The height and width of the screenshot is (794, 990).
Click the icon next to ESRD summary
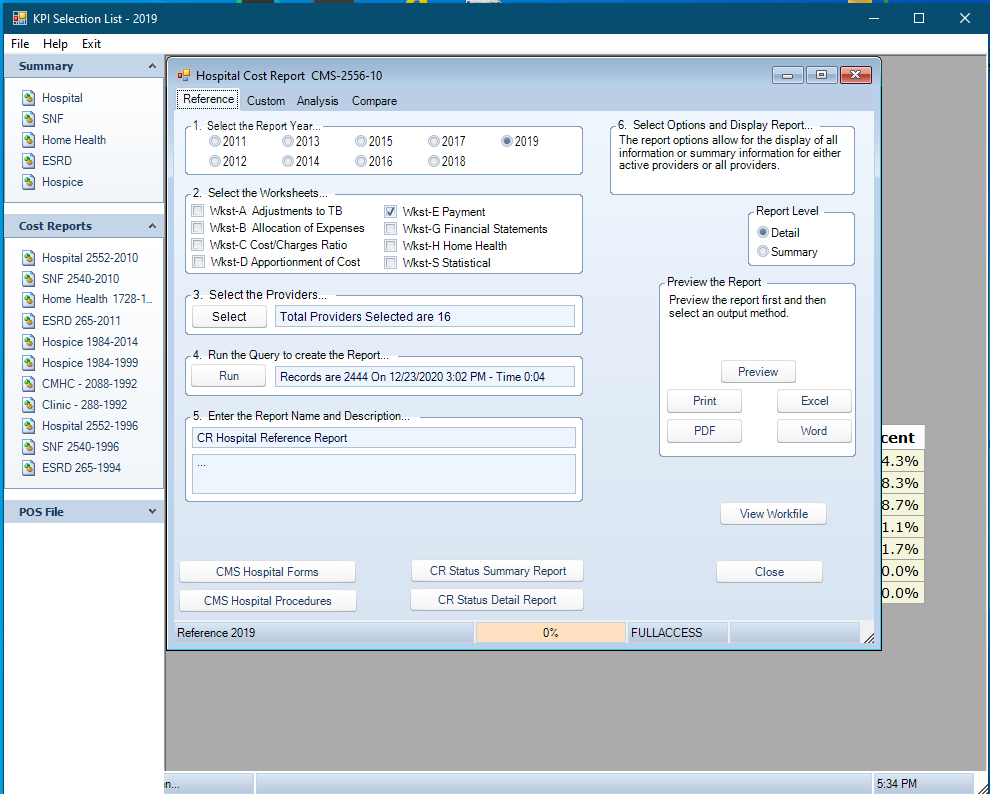(28, 160)
